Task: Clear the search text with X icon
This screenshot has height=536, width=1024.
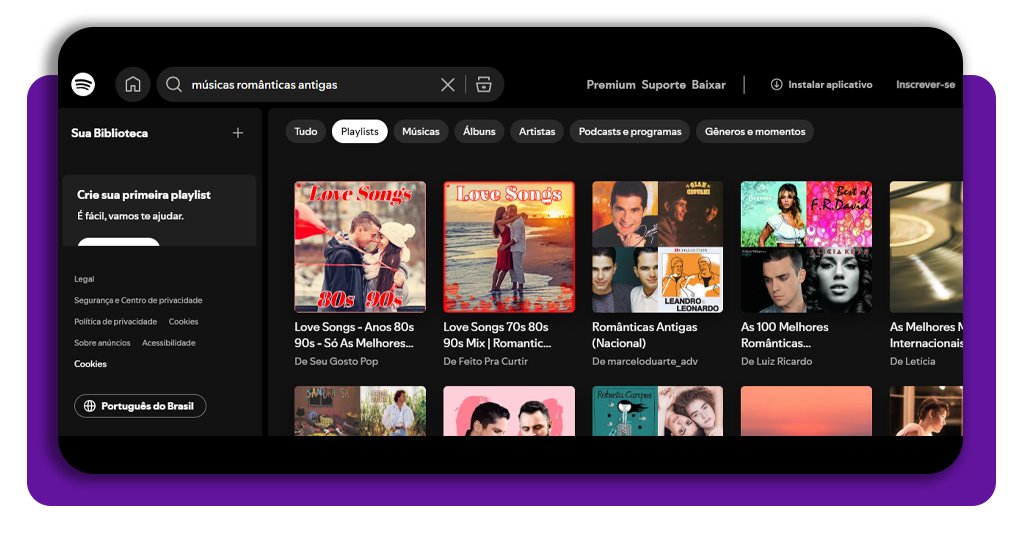Action: pyautogui.click(x=447, y=85)
